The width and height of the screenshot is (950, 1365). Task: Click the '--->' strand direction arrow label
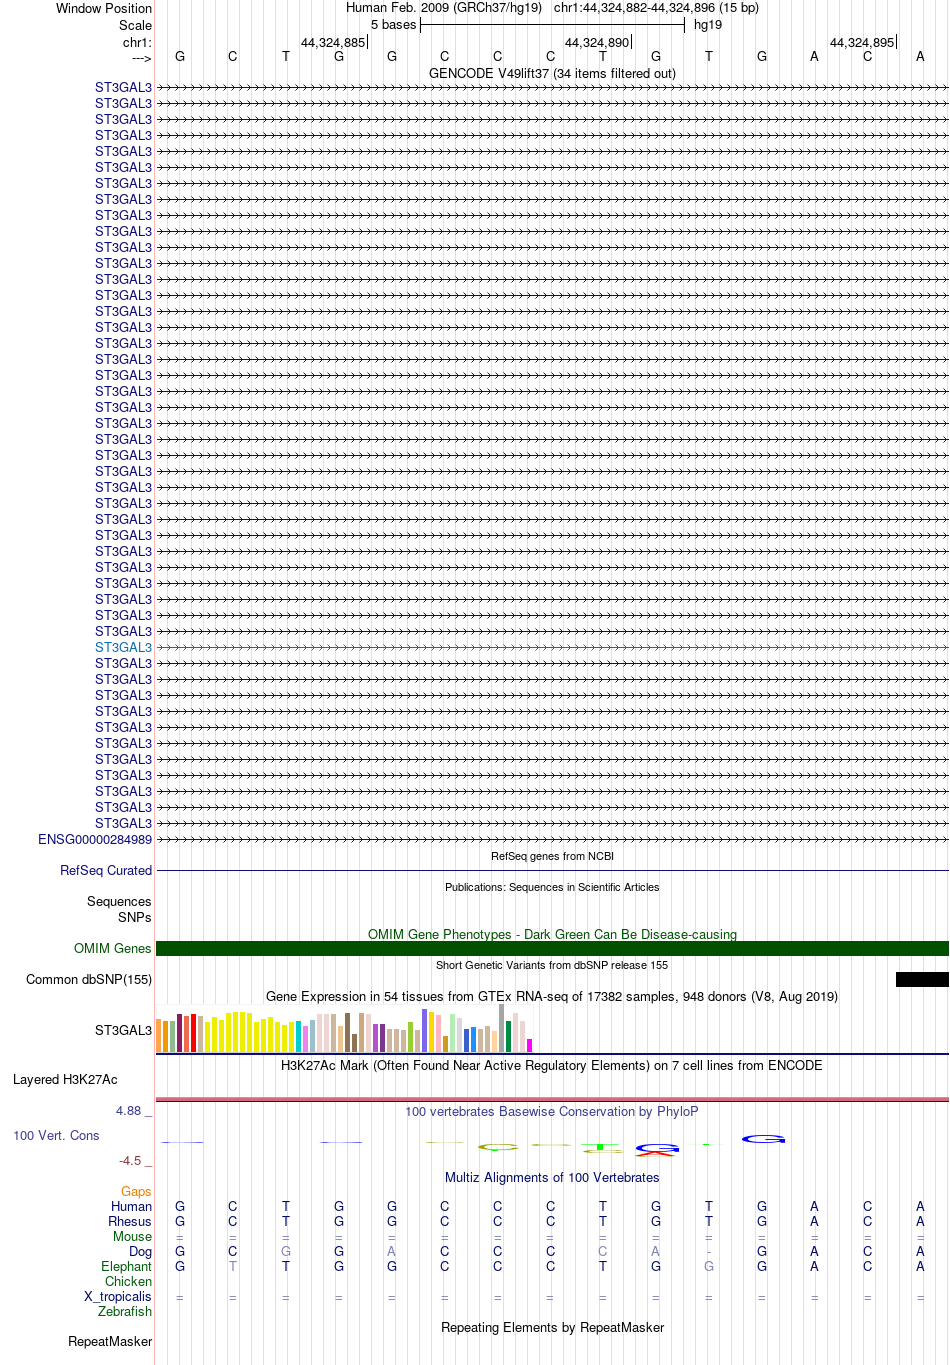click(141, 58)
